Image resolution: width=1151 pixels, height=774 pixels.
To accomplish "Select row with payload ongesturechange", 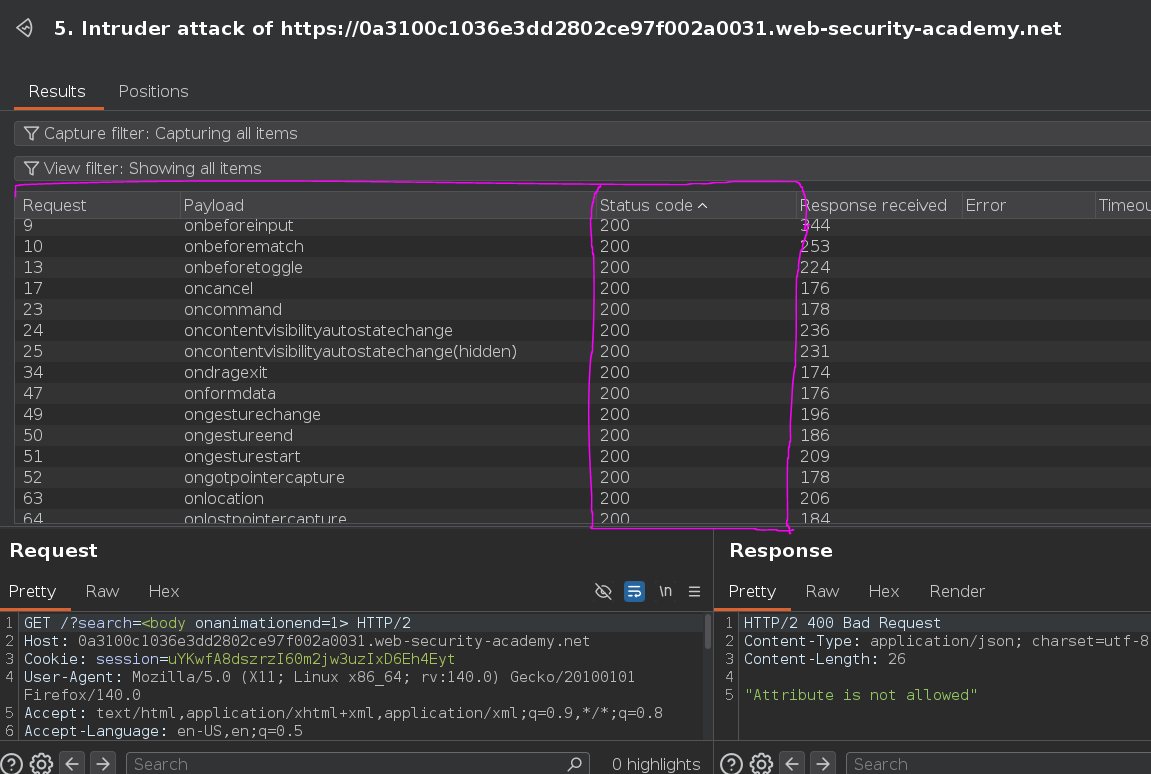I will [x=583, y=414].
